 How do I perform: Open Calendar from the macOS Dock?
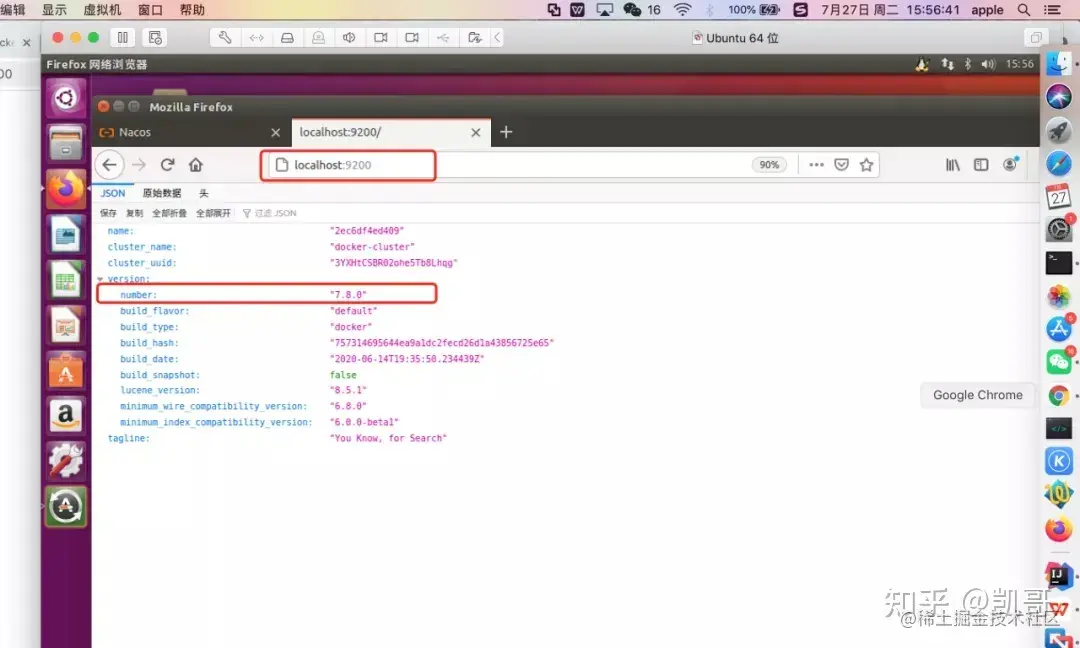click(1059, 197)
